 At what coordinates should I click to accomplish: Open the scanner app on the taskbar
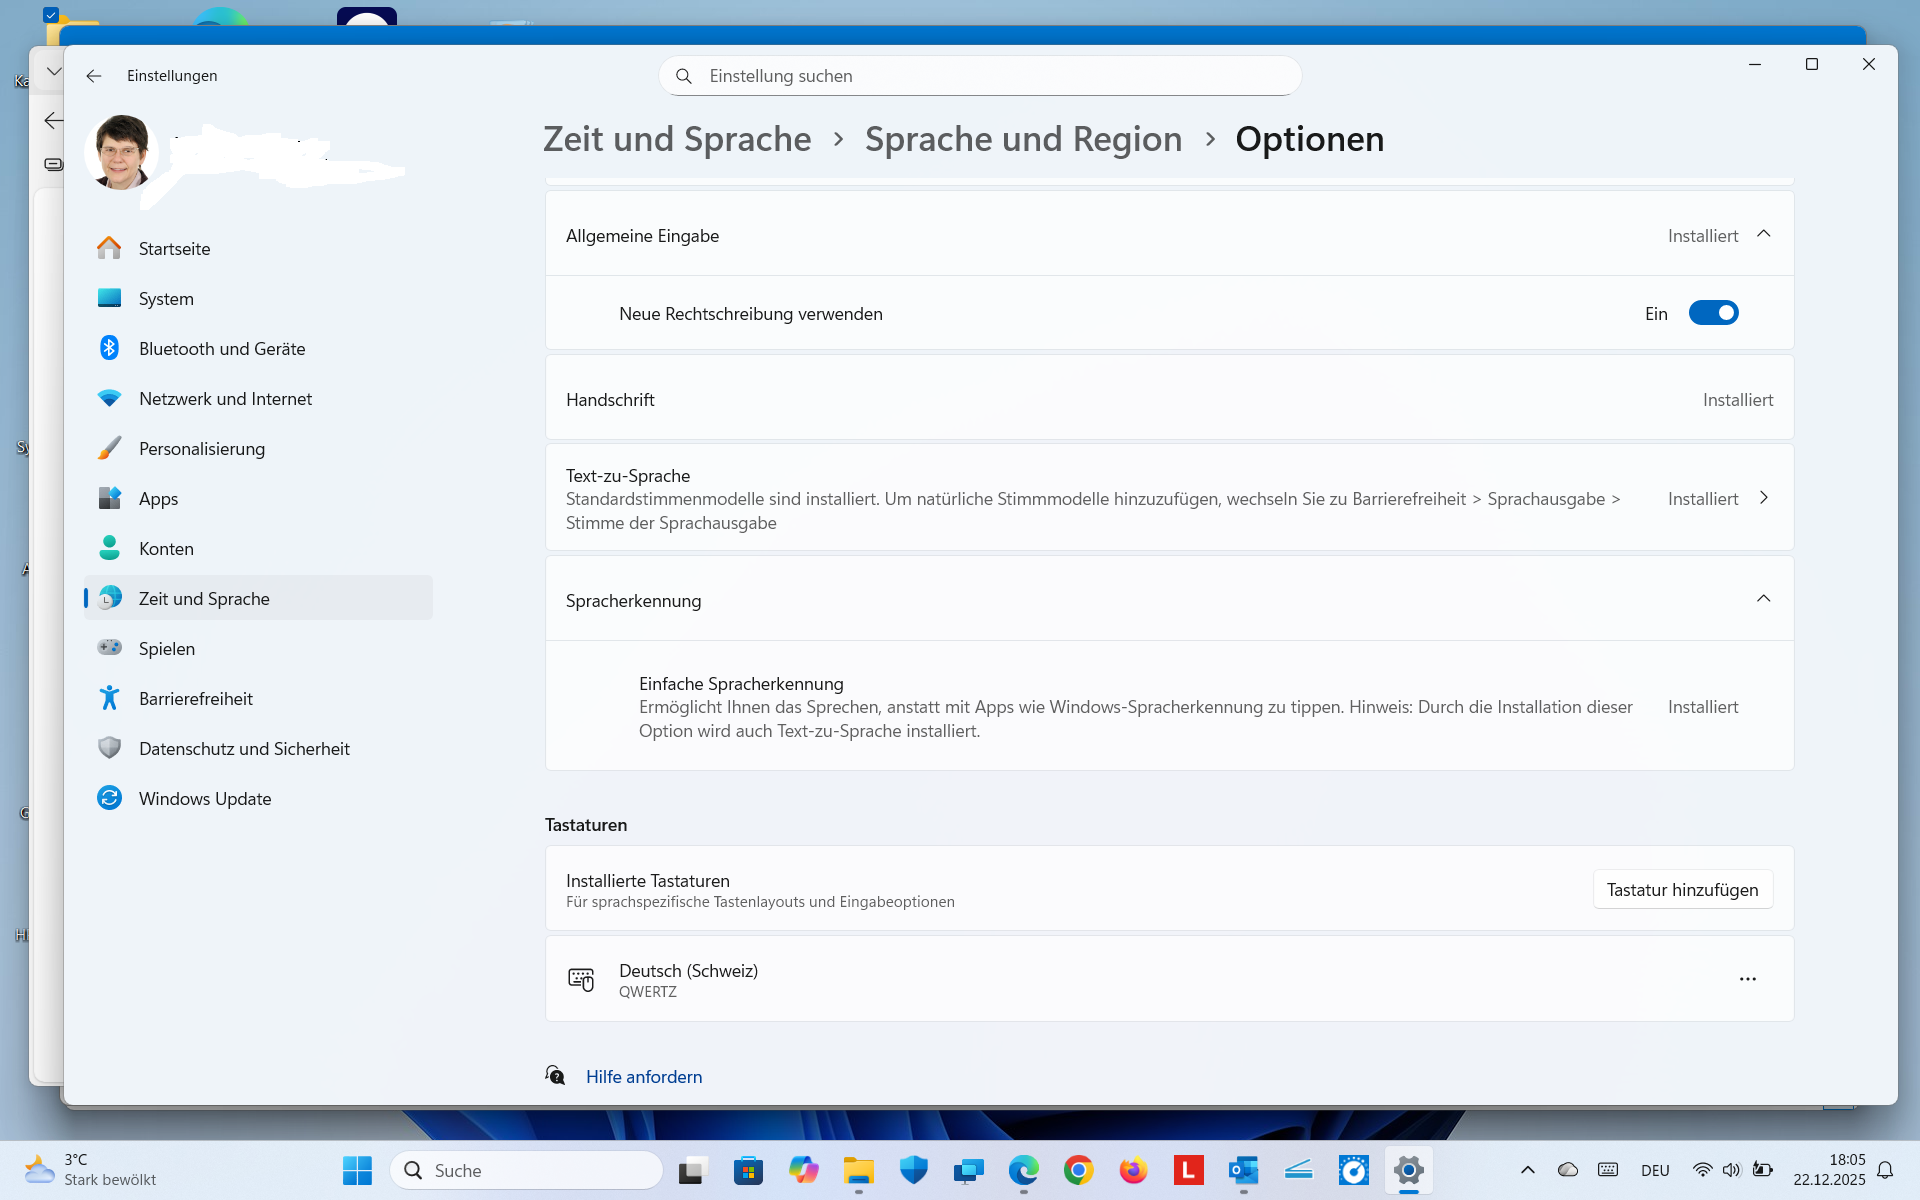tap(1298, 1170)
